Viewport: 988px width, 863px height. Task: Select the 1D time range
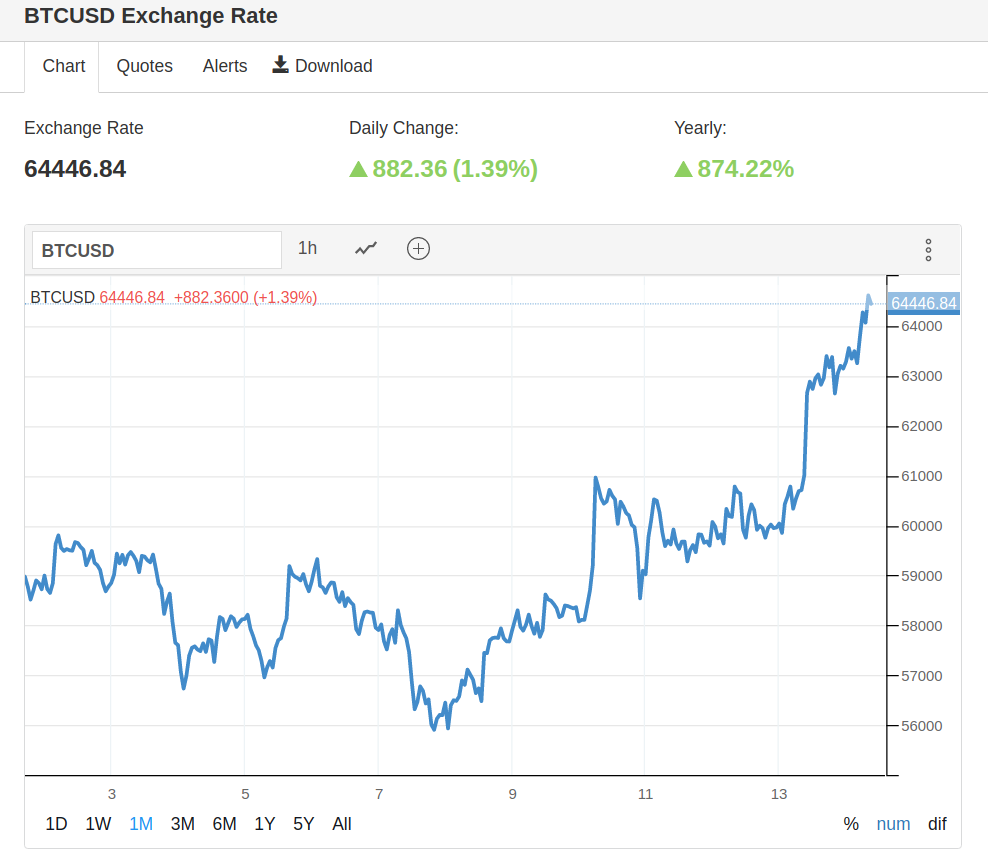click(57, 824)
